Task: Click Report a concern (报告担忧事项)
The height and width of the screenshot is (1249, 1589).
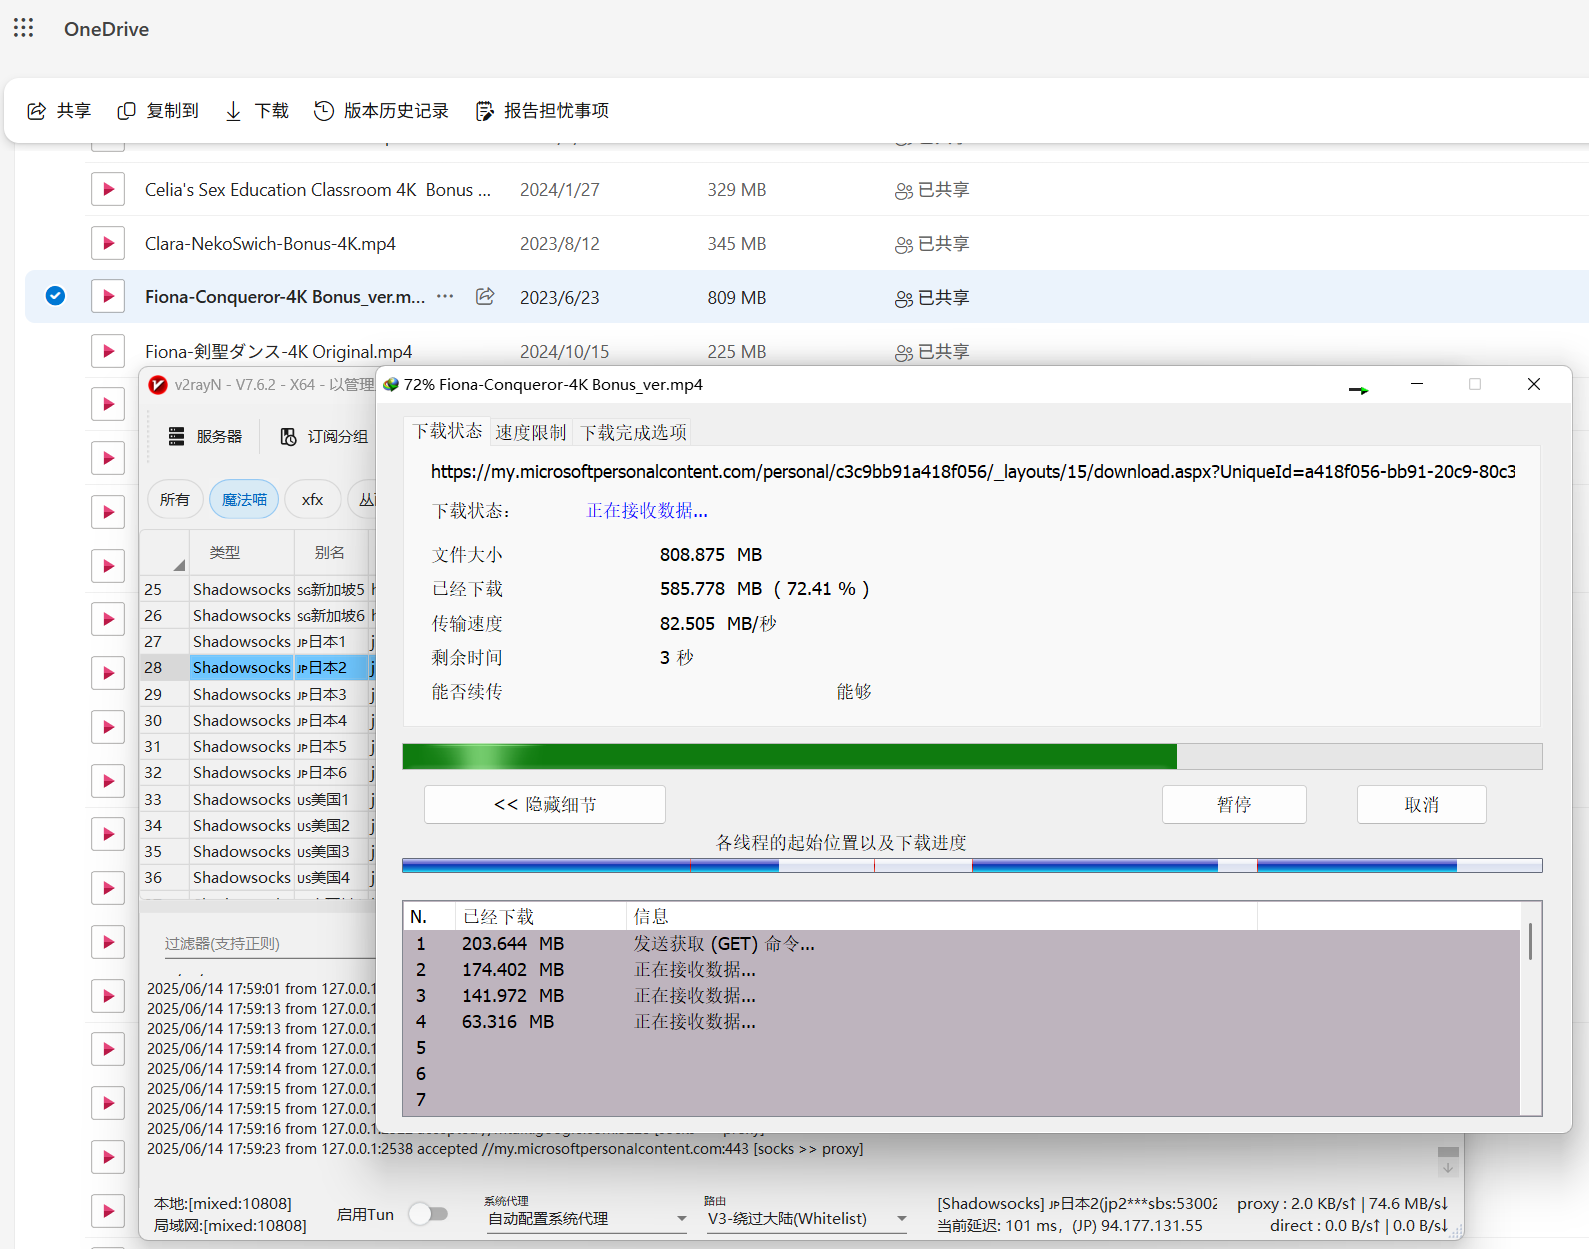Action: [542, 111]
